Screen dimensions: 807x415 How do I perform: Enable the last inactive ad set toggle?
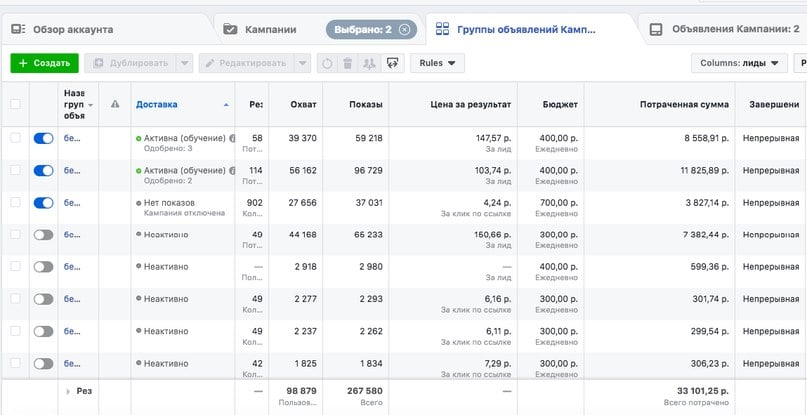click(x=43, y=362)
